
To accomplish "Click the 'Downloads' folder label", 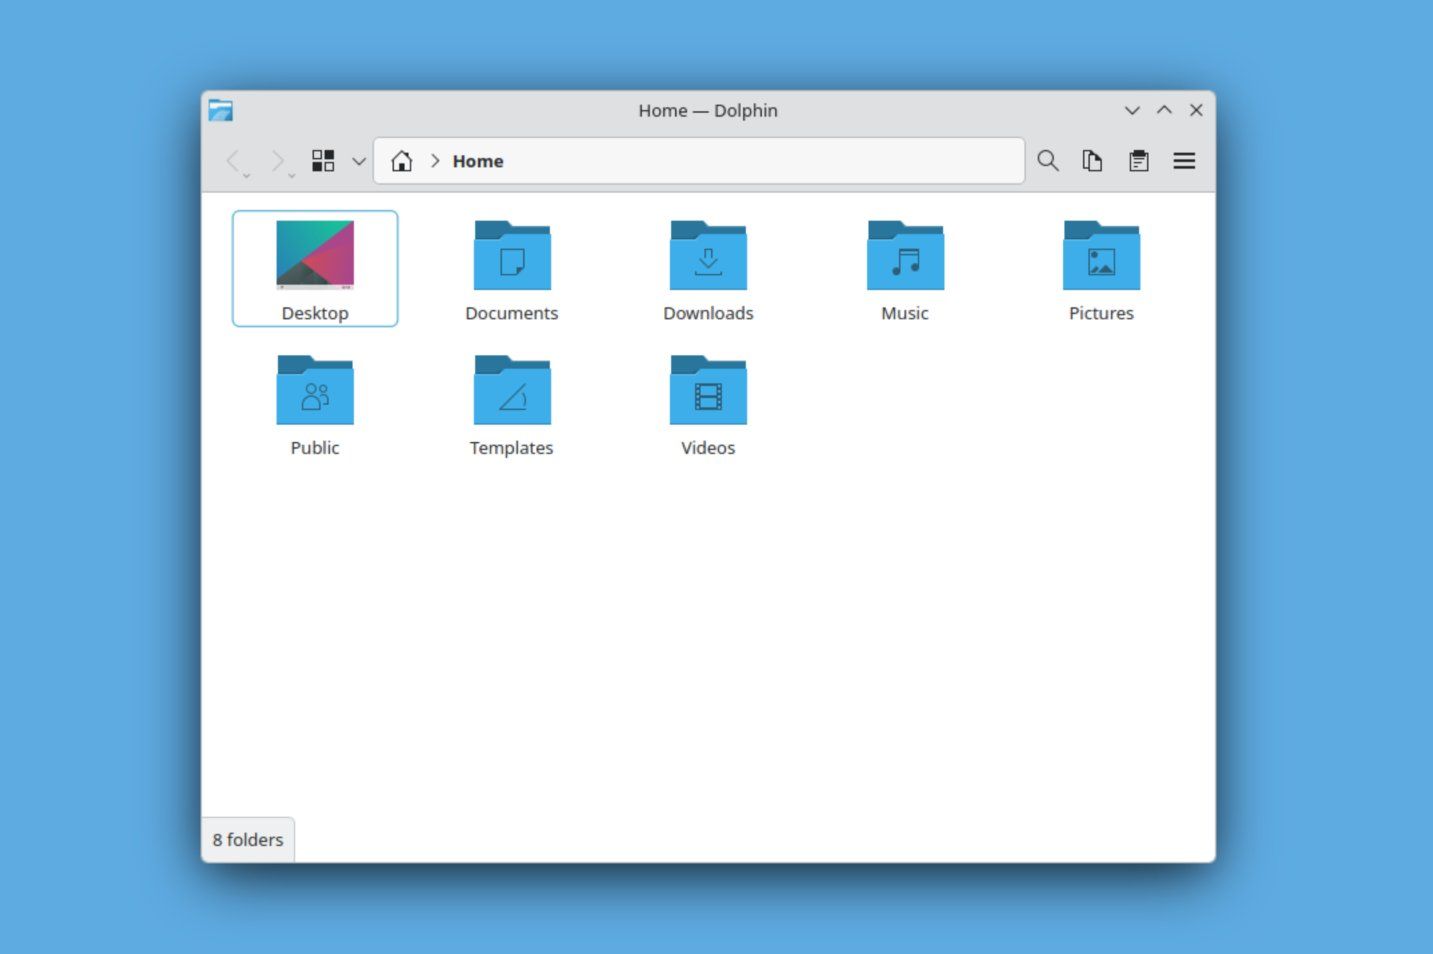I will 708,313.
